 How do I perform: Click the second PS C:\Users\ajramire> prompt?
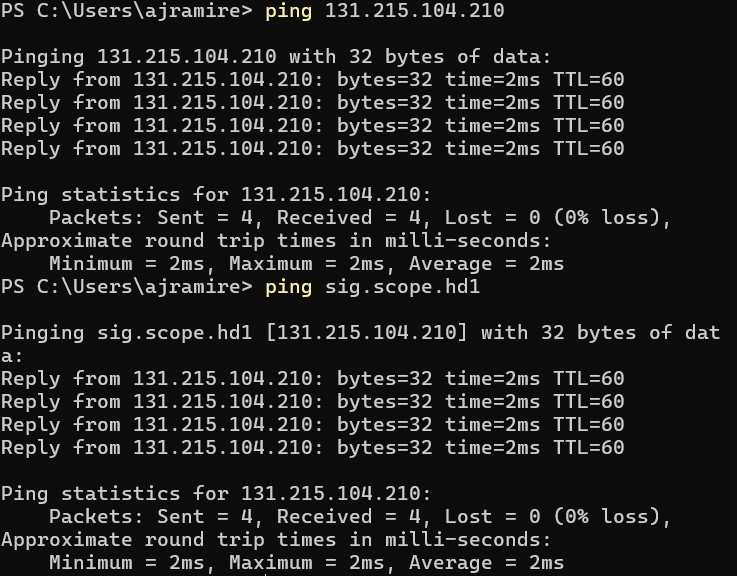pos(127,287)
